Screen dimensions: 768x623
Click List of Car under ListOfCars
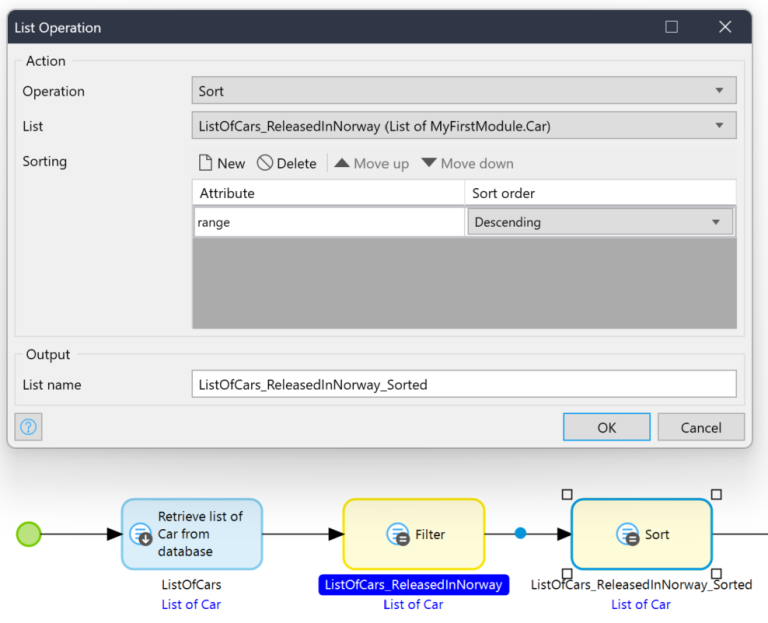click(192, 604)
